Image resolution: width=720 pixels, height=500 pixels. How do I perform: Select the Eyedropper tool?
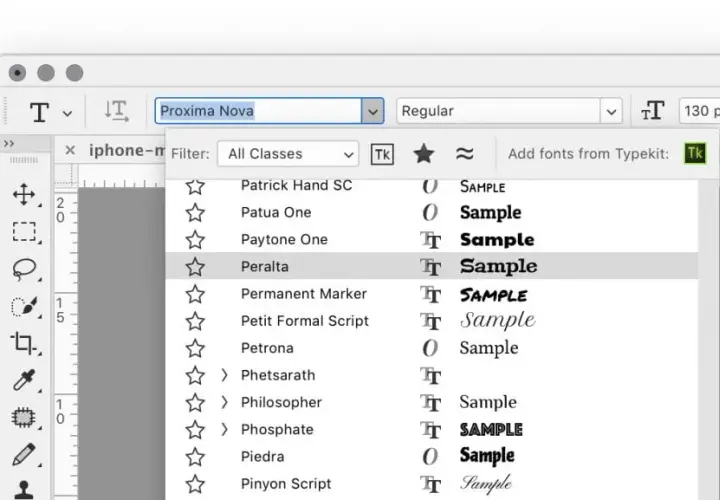[x=24, y=380]
